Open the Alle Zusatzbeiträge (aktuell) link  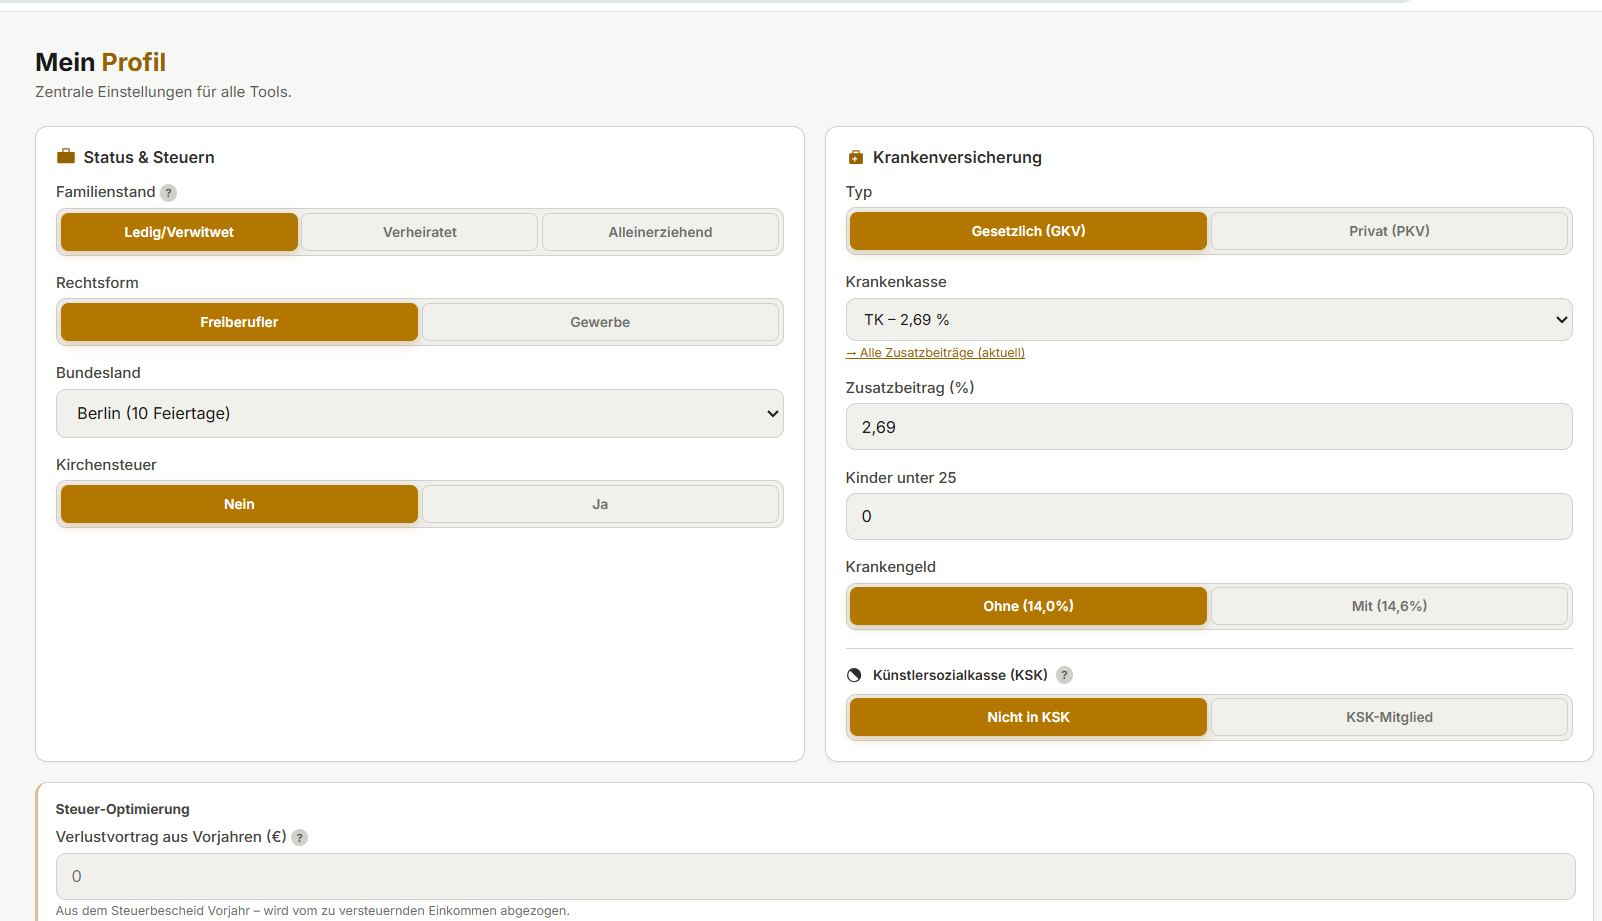tap(935, 353)
